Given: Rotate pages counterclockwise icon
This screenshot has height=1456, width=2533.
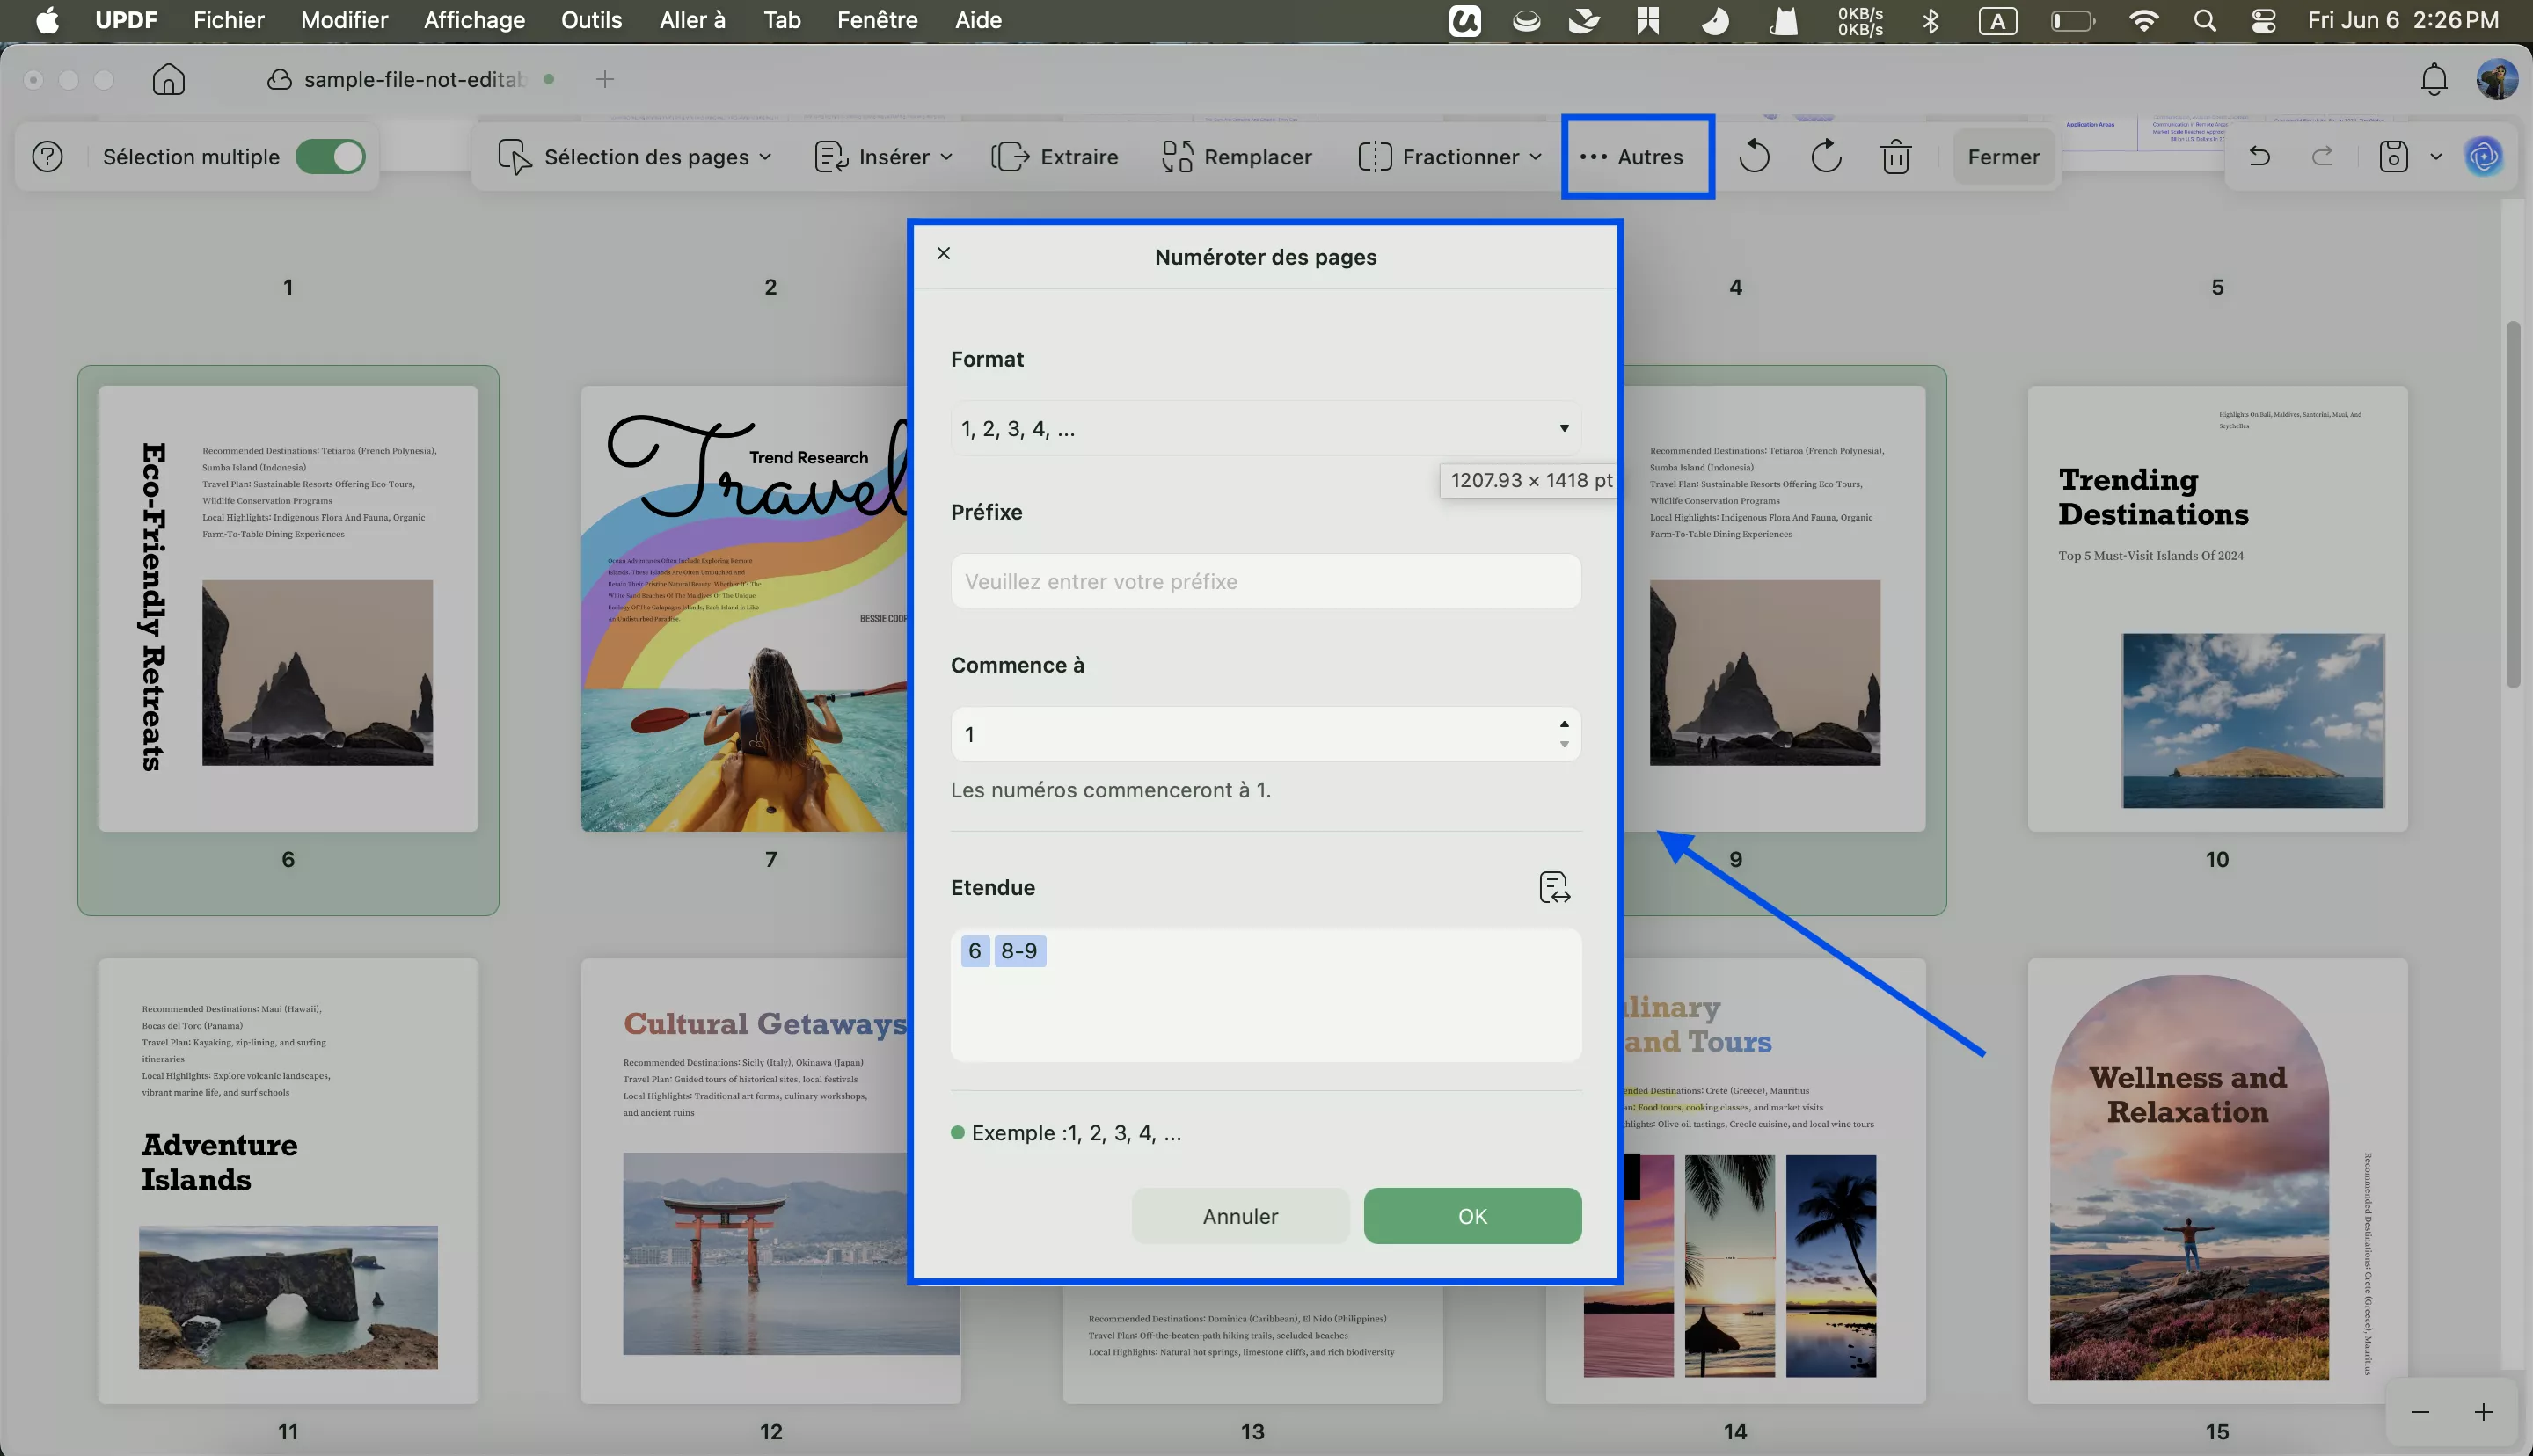Looking at the screenshot, I should (x=1753, y=157).
